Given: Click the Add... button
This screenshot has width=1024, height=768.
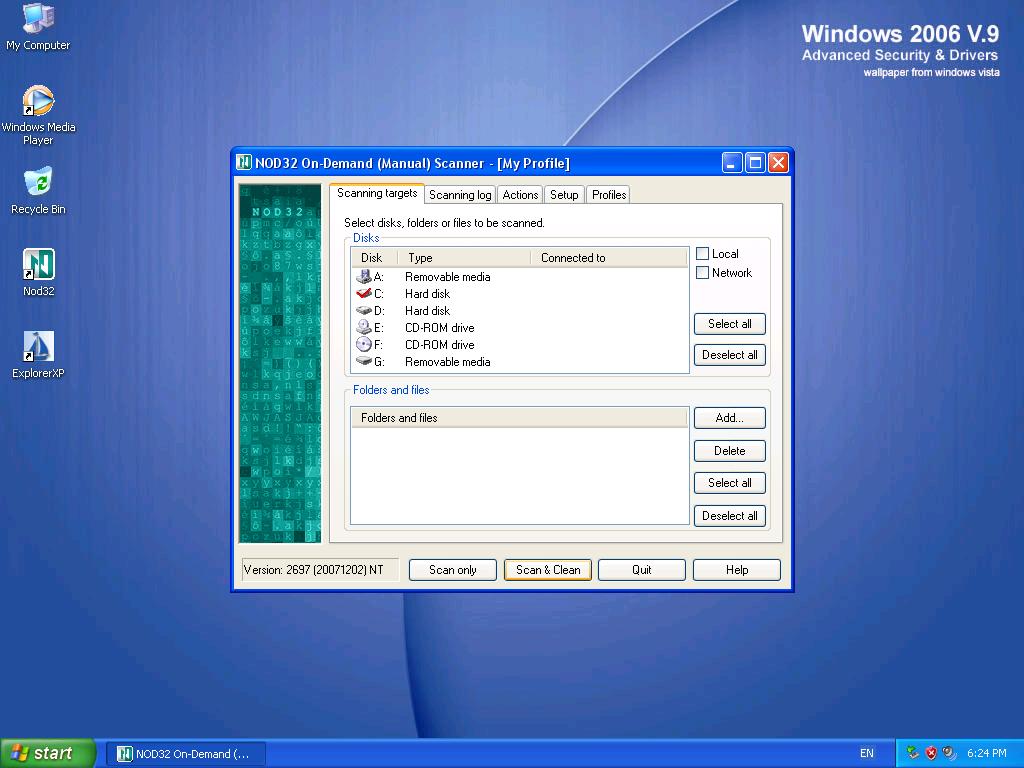Looking at the screenshot, I should coord(729,418).
